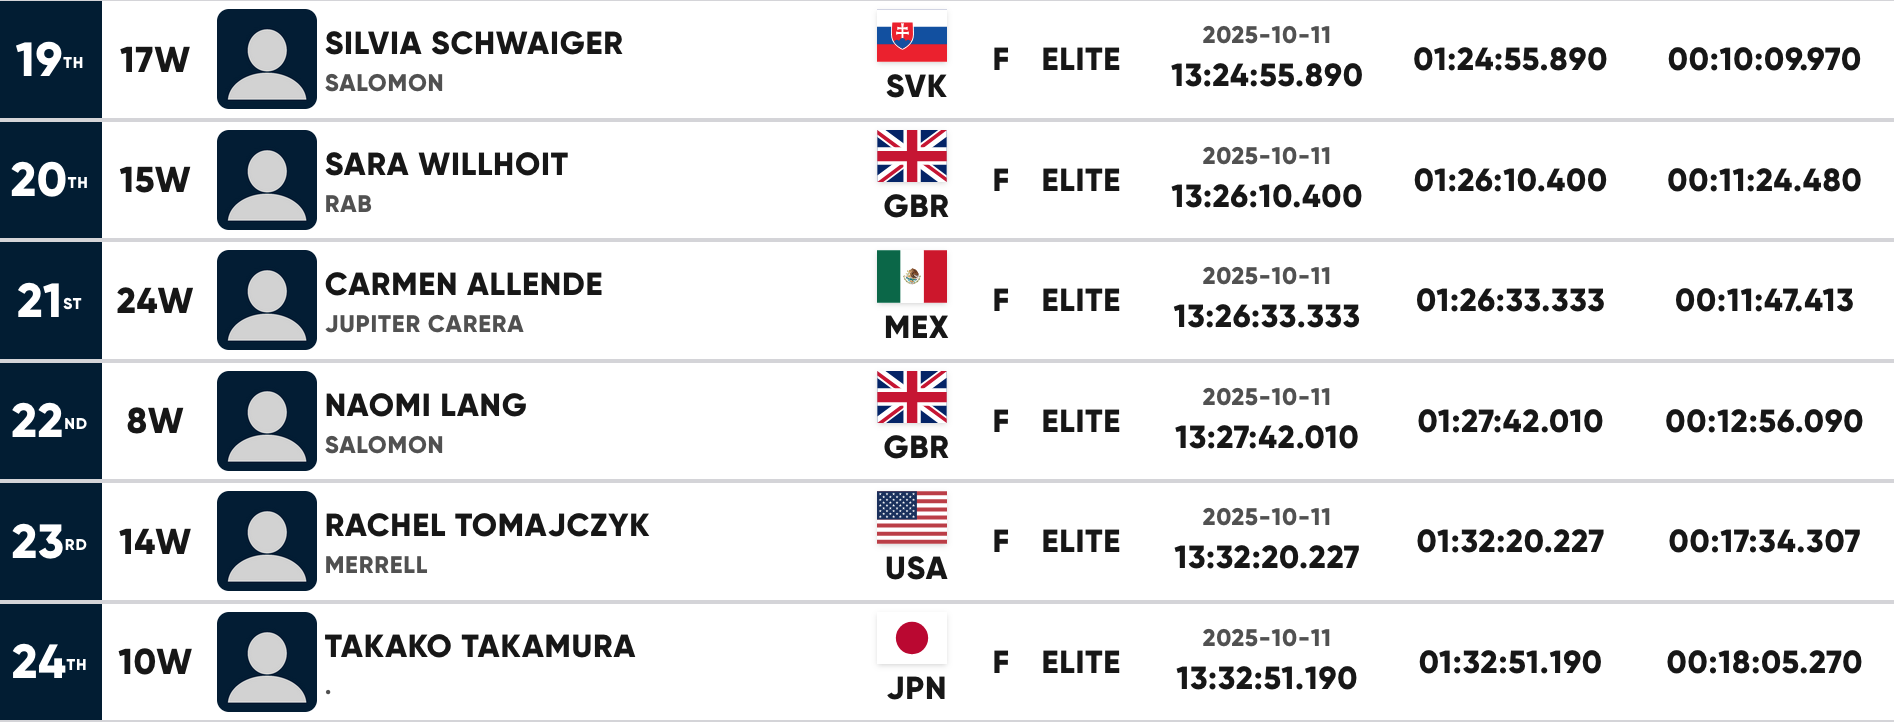Click Silvia Schwaiger's avatar placeholder
Image resolution: width=1894 pixels, height=722 pixels.
[266, 59]
